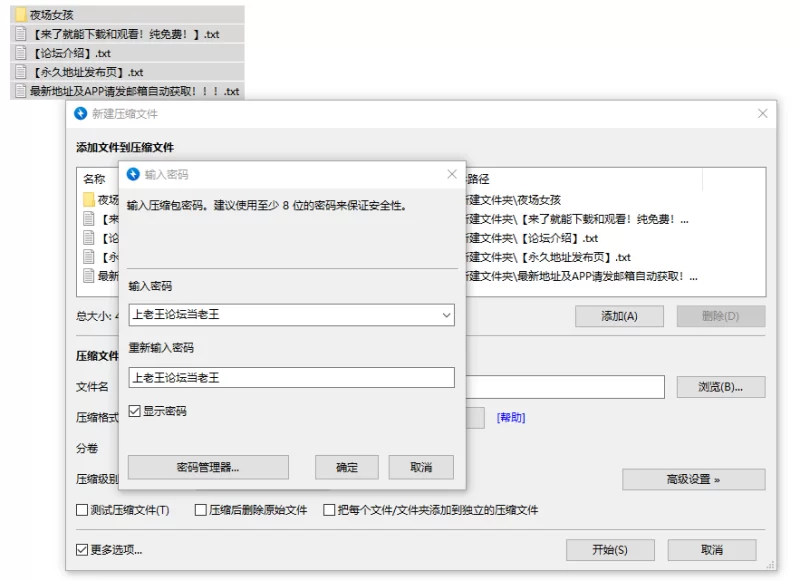Check 把每个文件/文件夹添加到独立的压缩文件

pos(329,510)
